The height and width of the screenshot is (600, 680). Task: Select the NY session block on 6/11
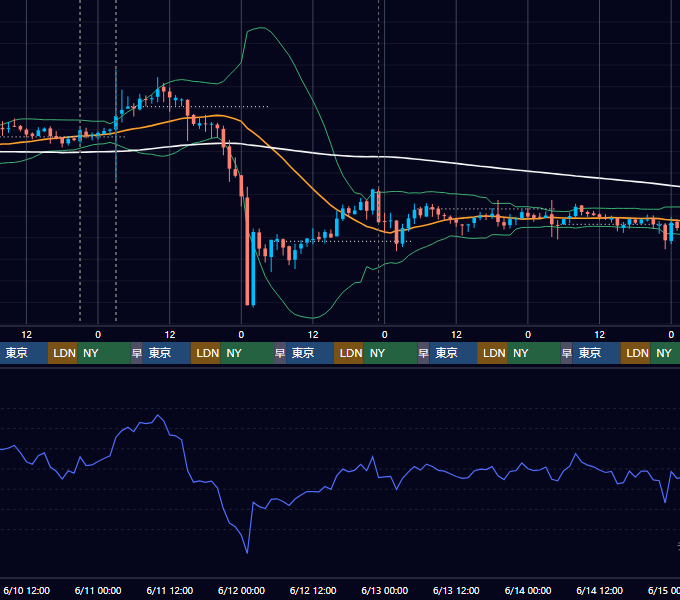[247, 353]
